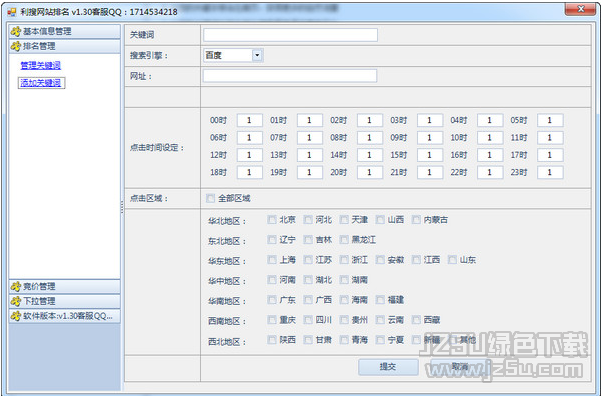
Task: Open the 基本信息管理 section
Action: (64, 31)
